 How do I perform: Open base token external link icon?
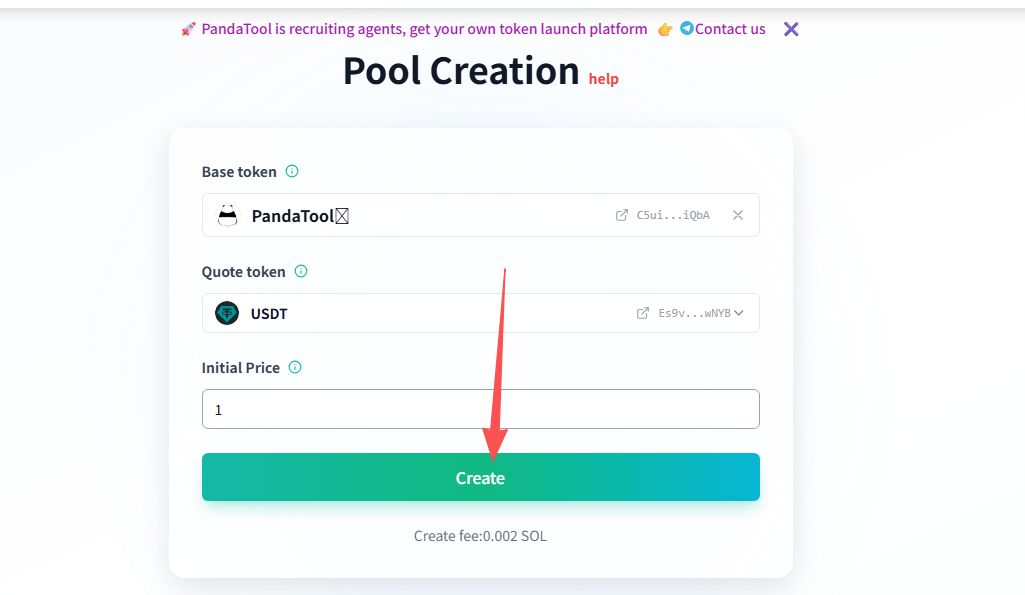622,215
